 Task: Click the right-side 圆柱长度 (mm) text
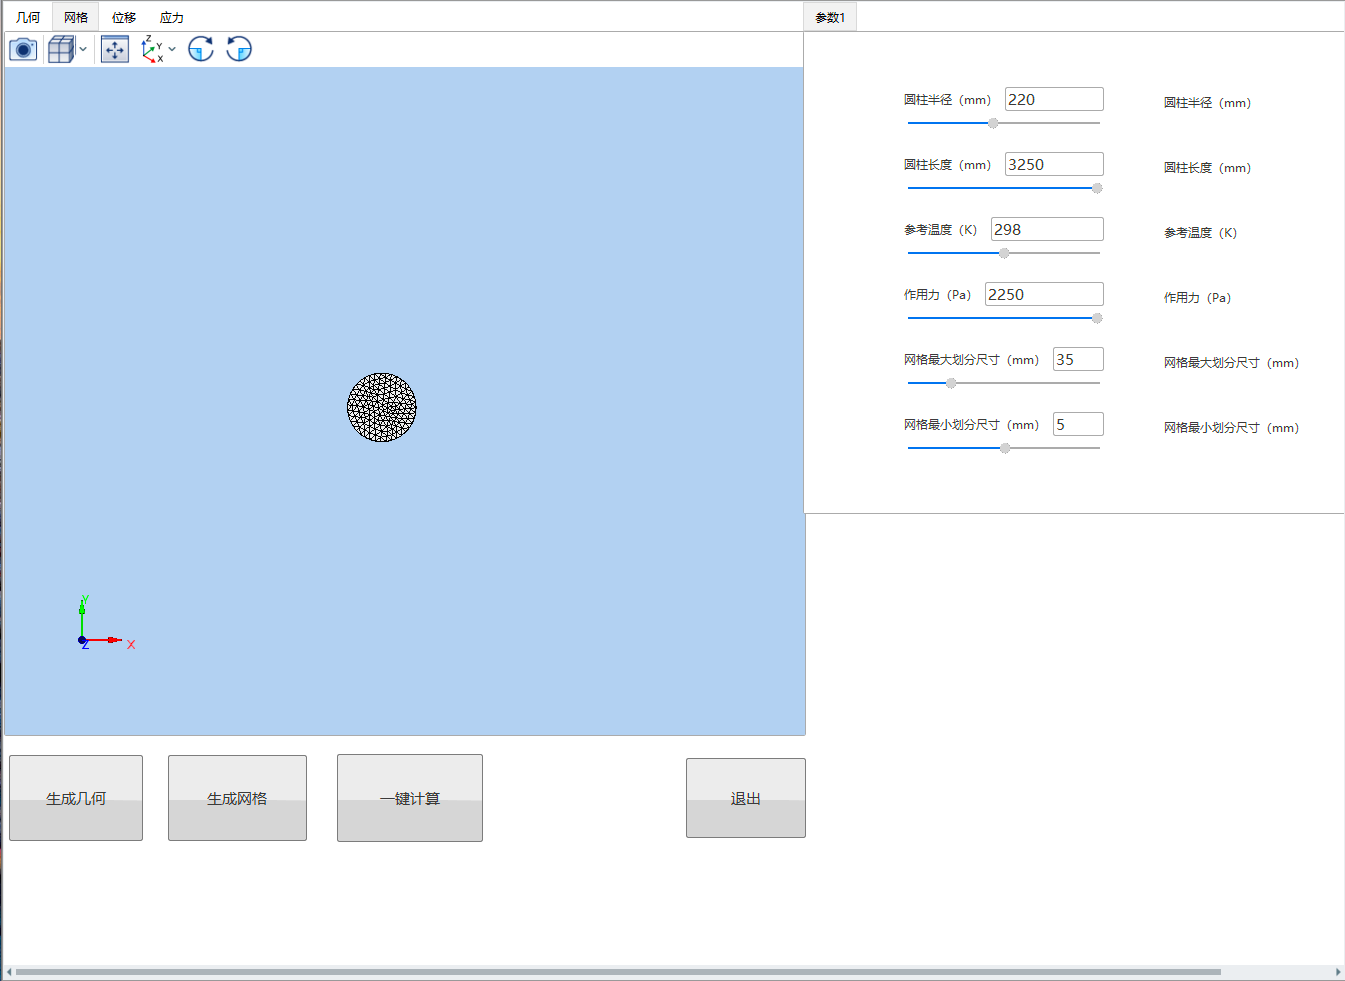1207,168
